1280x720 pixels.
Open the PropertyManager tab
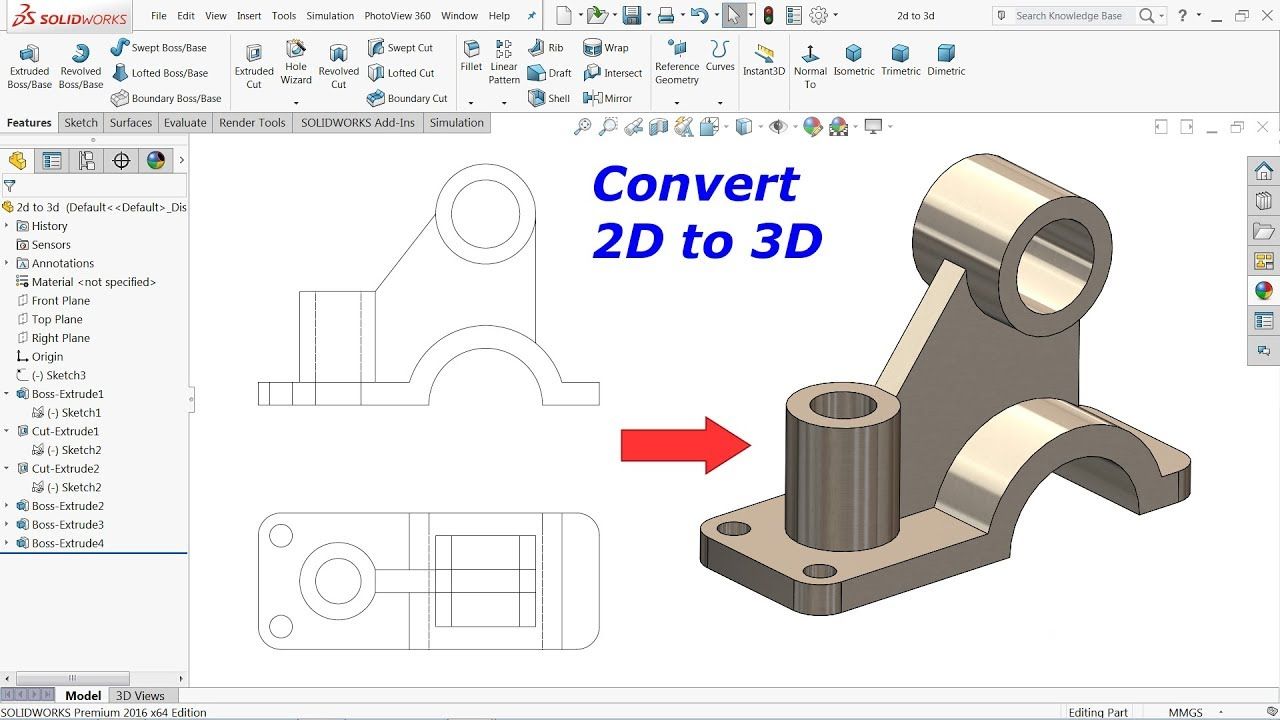pyautogui.click(x=52, y=160)
